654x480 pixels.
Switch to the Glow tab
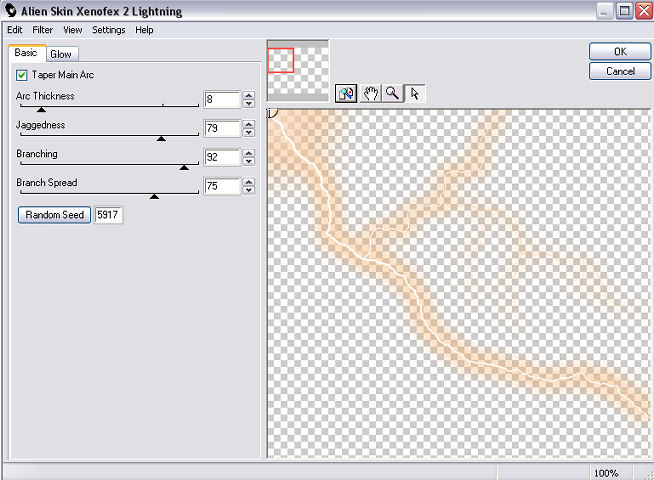tap(61, 54)
